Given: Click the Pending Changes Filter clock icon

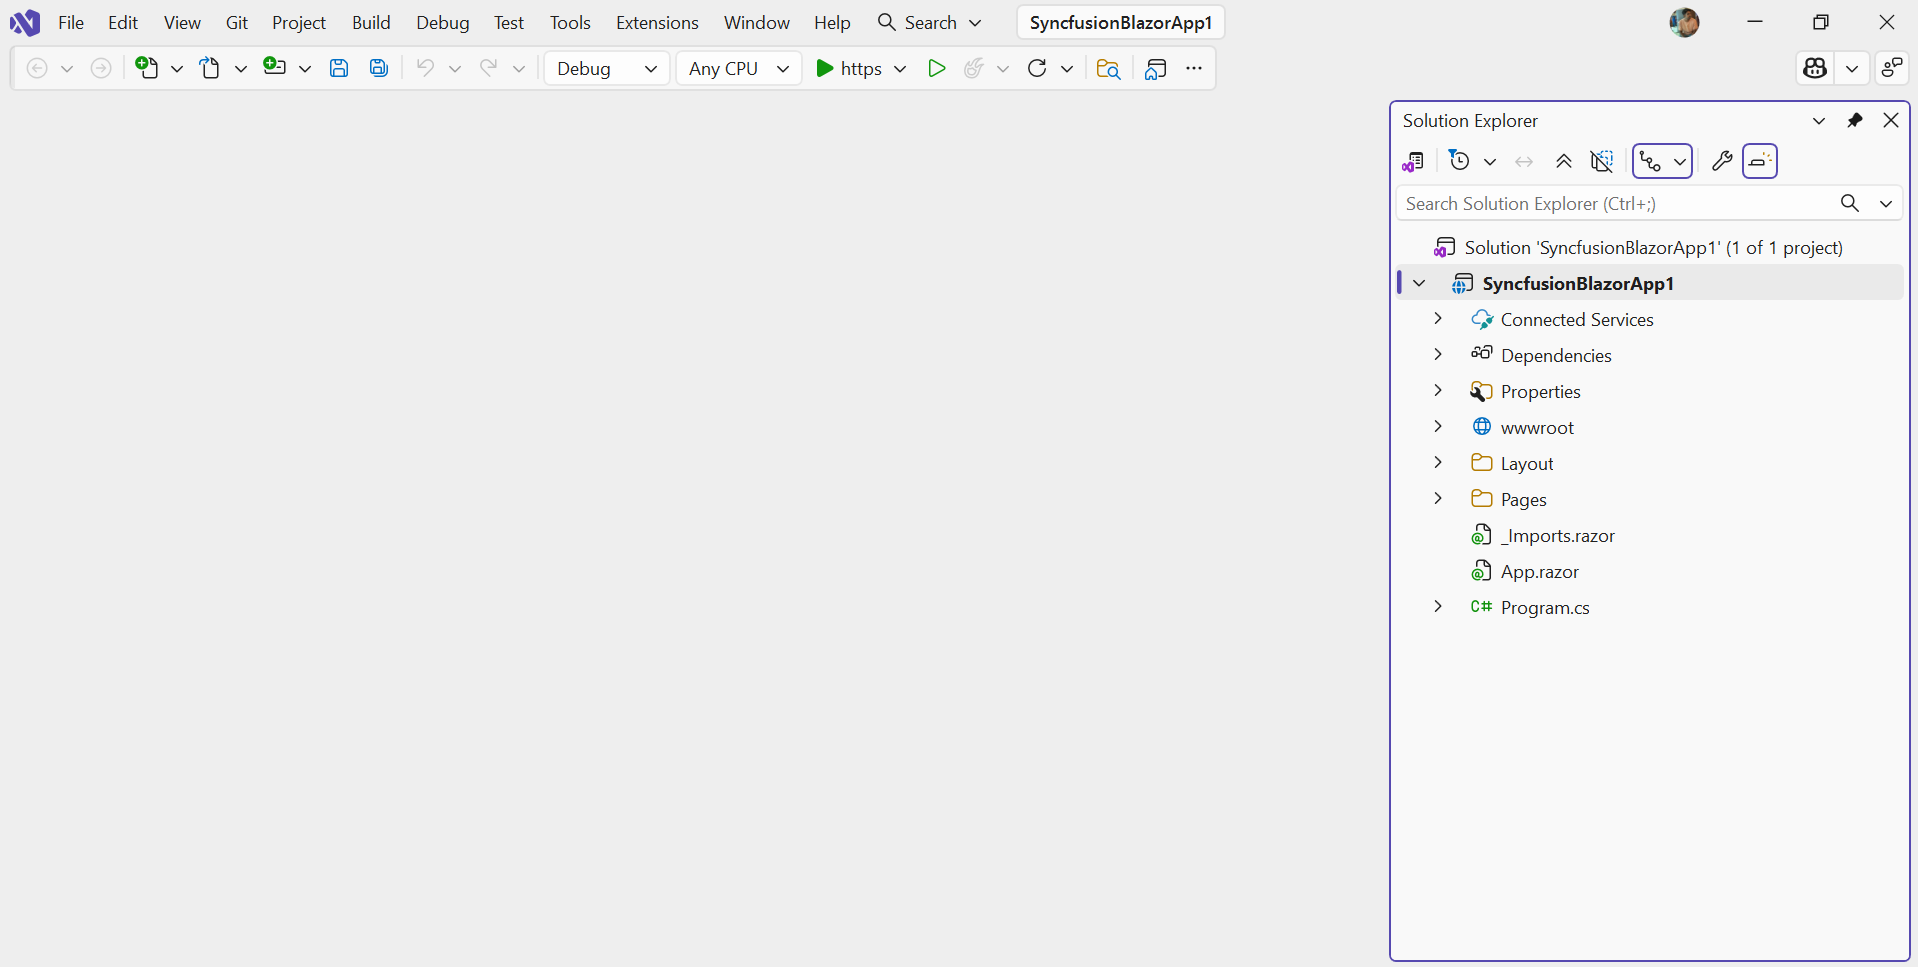Looking at the screenshot, I should (1460, 161).
